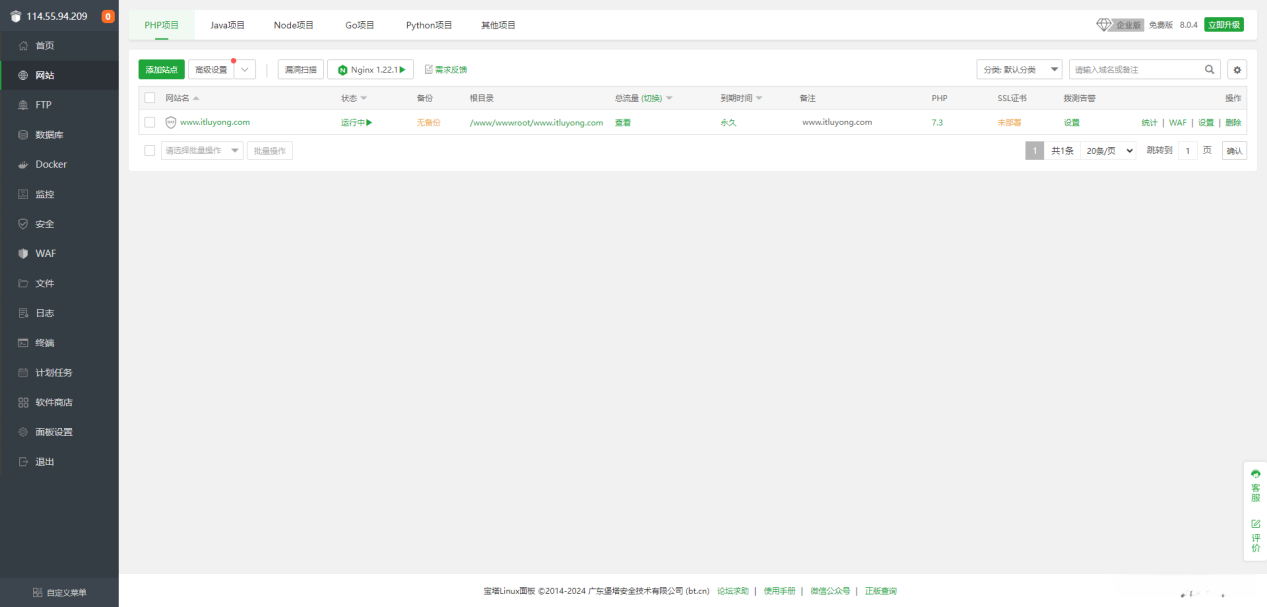Click the 批量操作 button
Image resolution: width=1267 pixels, height=607 pixels.
coord(270,150)
